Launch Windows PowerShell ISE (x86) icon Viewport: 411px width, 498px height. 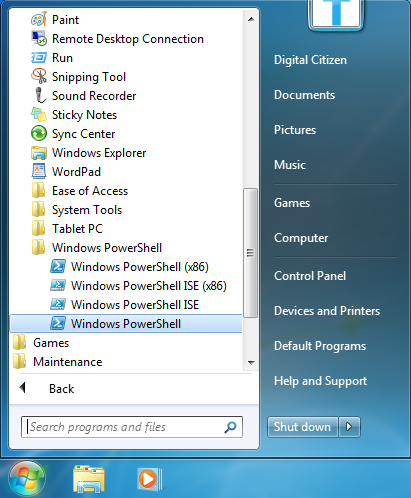click(58, 286)
